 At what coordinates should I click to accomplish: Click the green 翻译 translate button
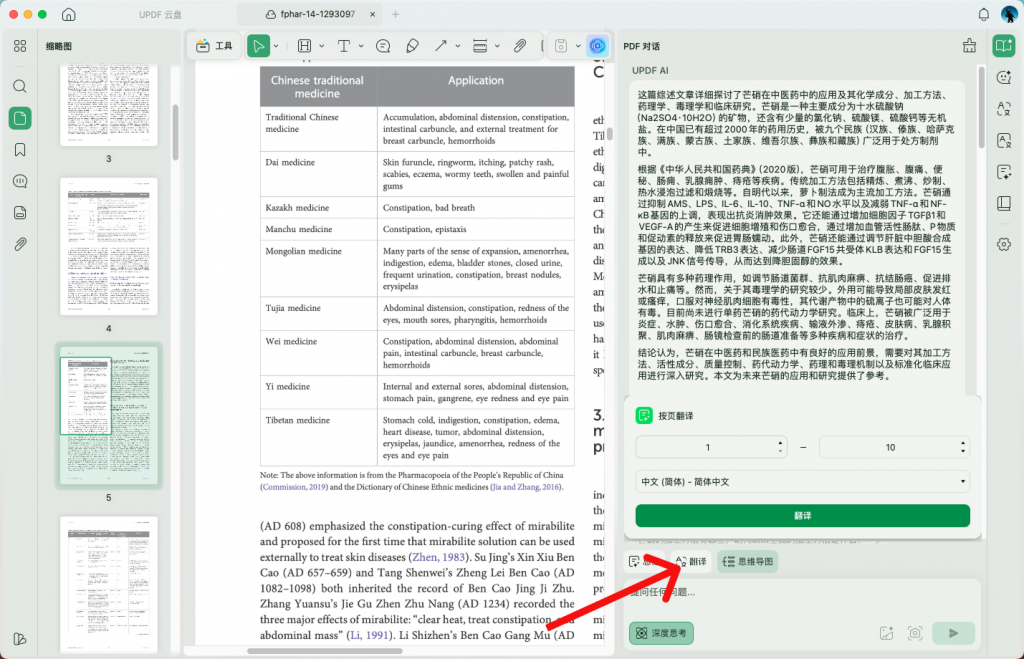803,516
